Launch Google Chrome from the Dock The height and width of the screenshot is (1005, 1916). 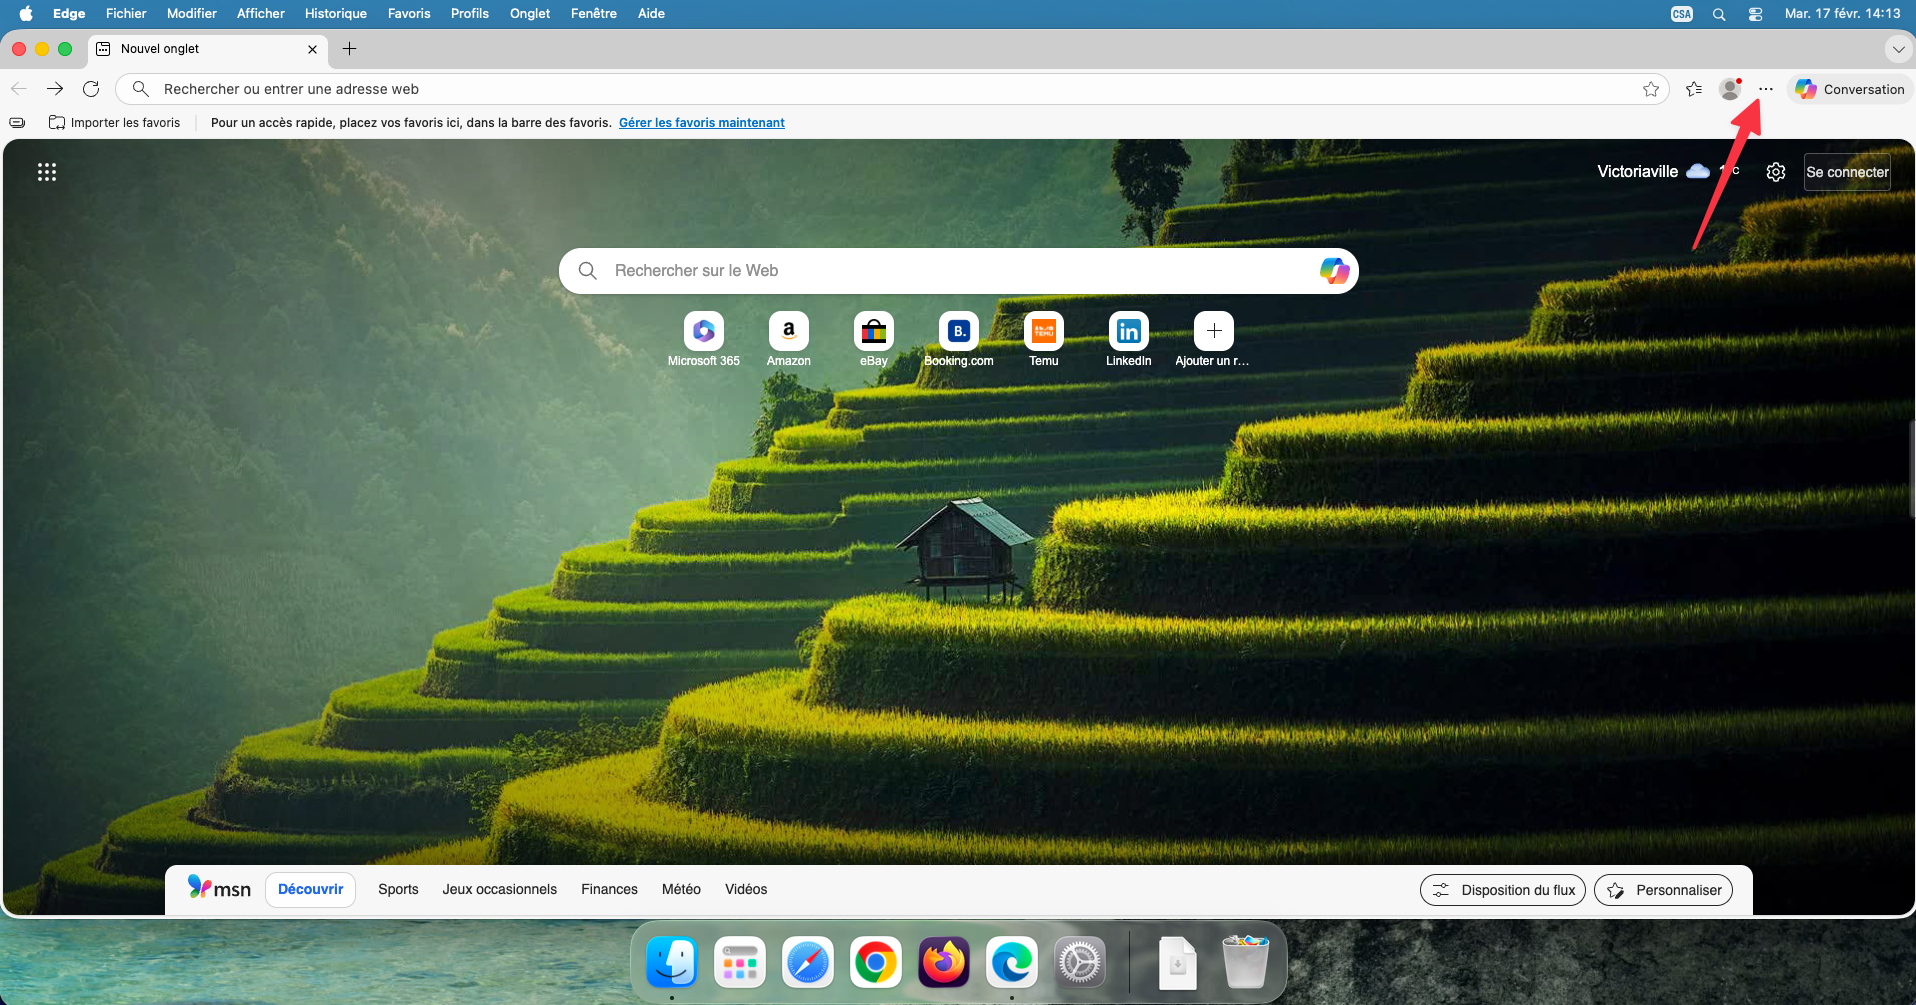876,962
